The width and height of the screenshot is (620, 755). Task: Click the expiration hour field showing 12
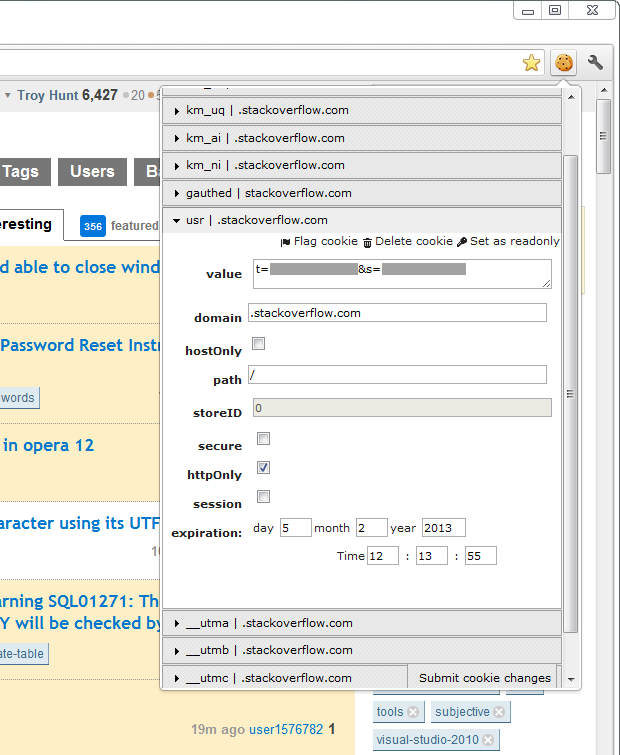(383, 556)
